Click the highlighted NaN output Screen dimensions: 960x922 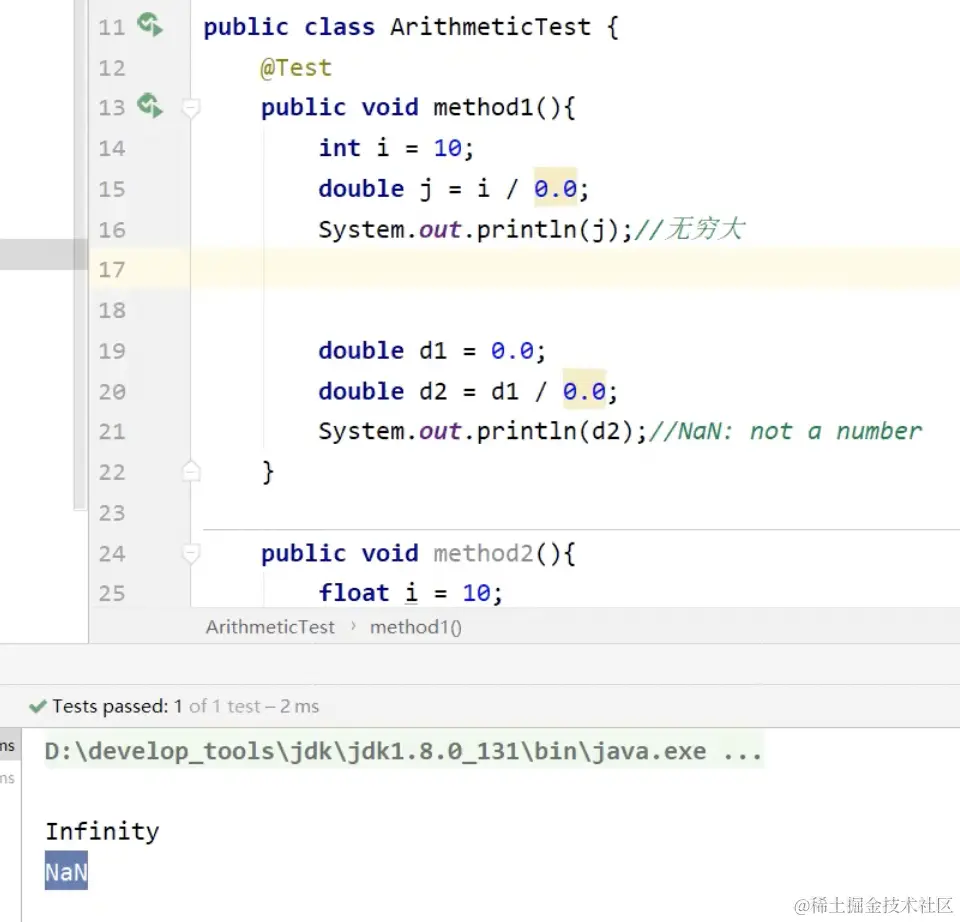[66, 871]
